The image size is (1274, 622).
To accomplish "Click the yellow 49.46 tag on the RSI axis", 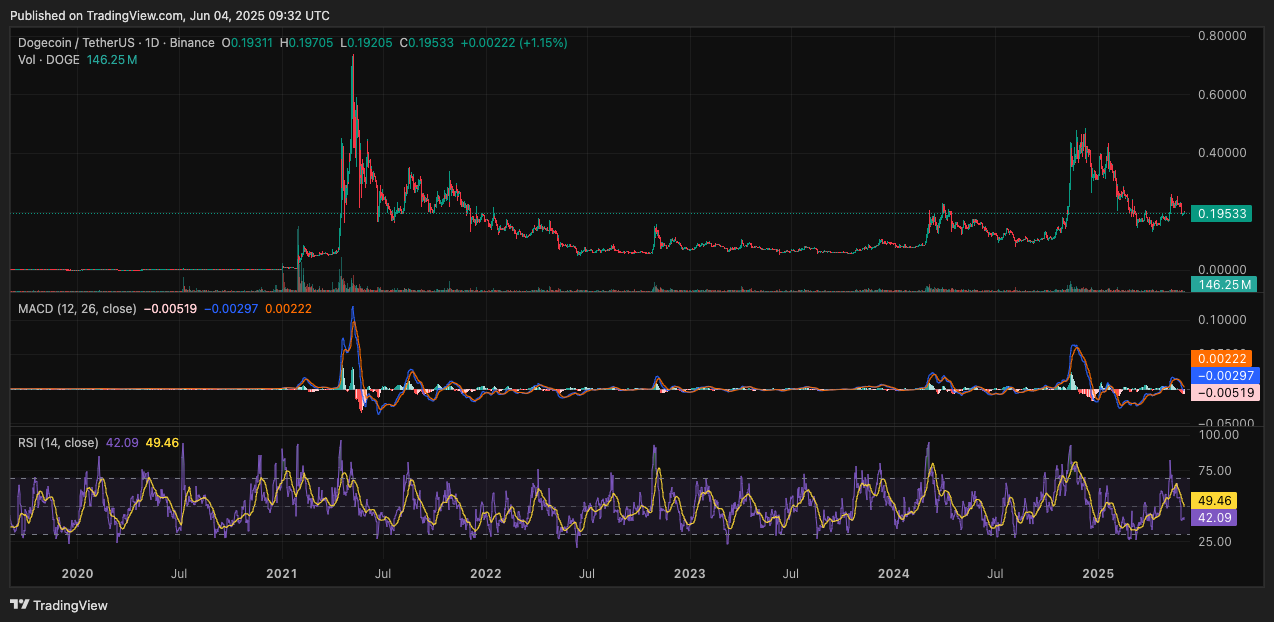I will [1214, 500].
